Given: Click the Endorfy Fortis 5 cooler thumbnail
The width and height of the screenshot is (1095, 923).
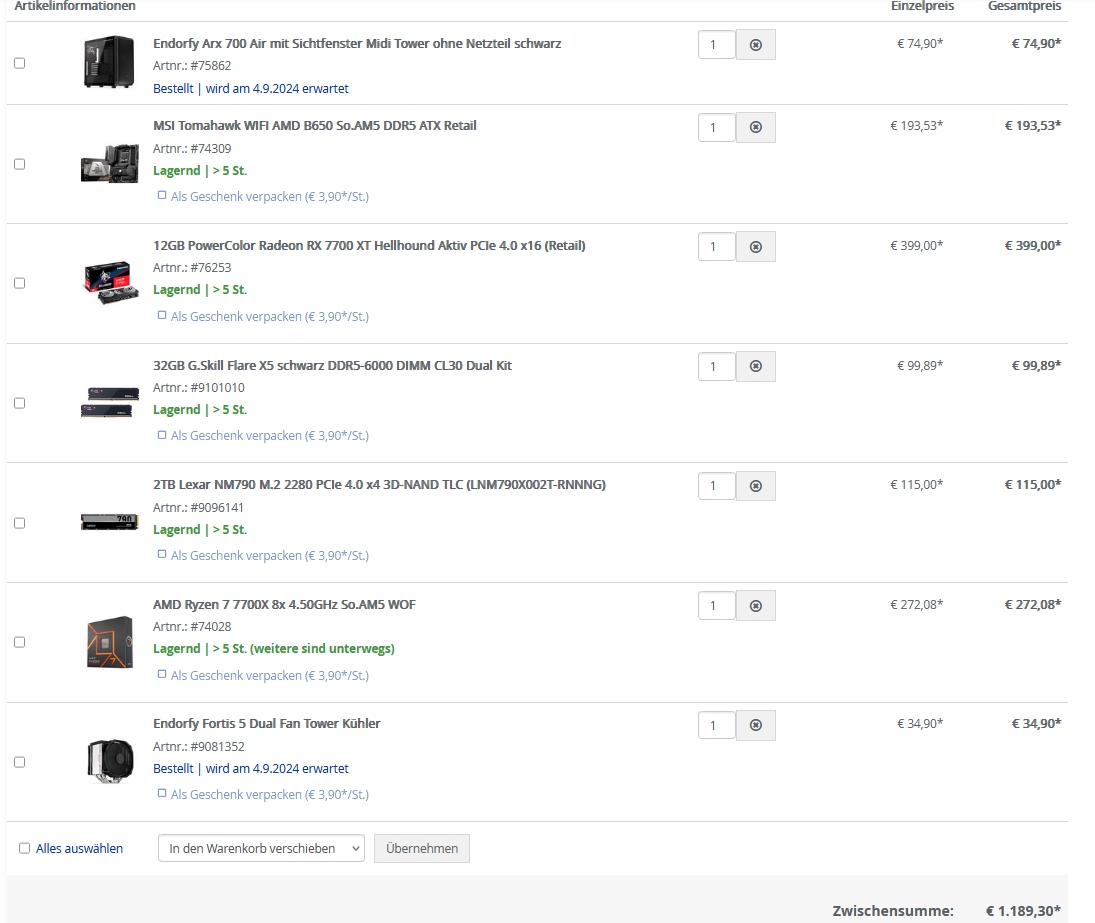Looking at the screenshot, I should click(110, 761).
